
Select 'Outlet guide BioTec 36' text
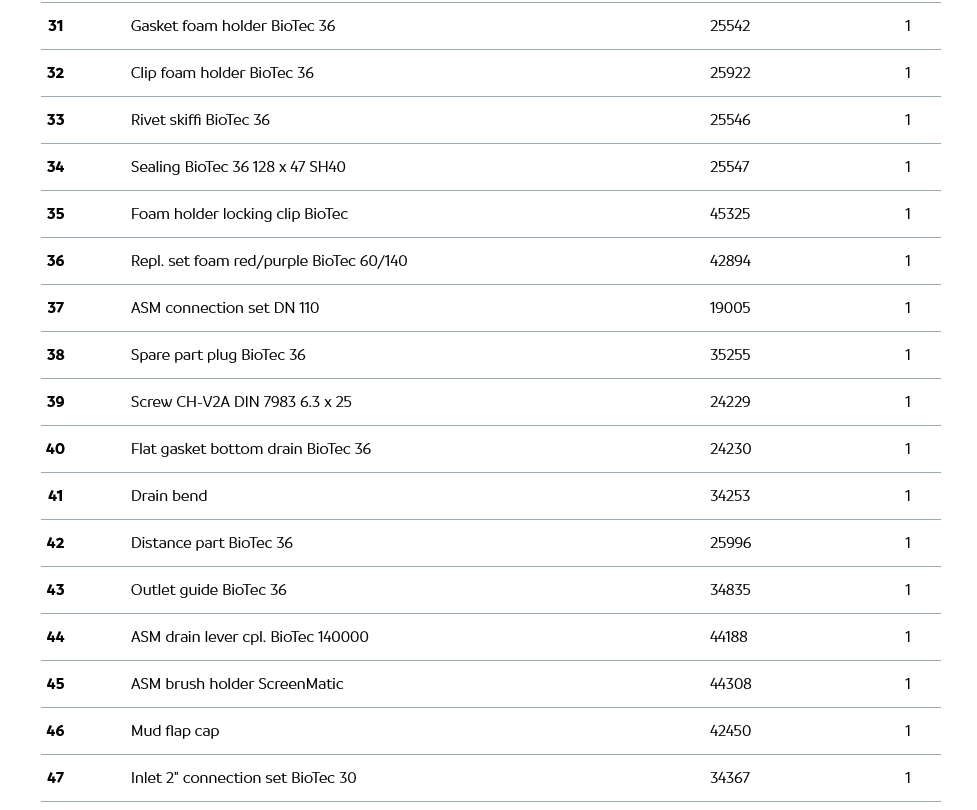209,590
